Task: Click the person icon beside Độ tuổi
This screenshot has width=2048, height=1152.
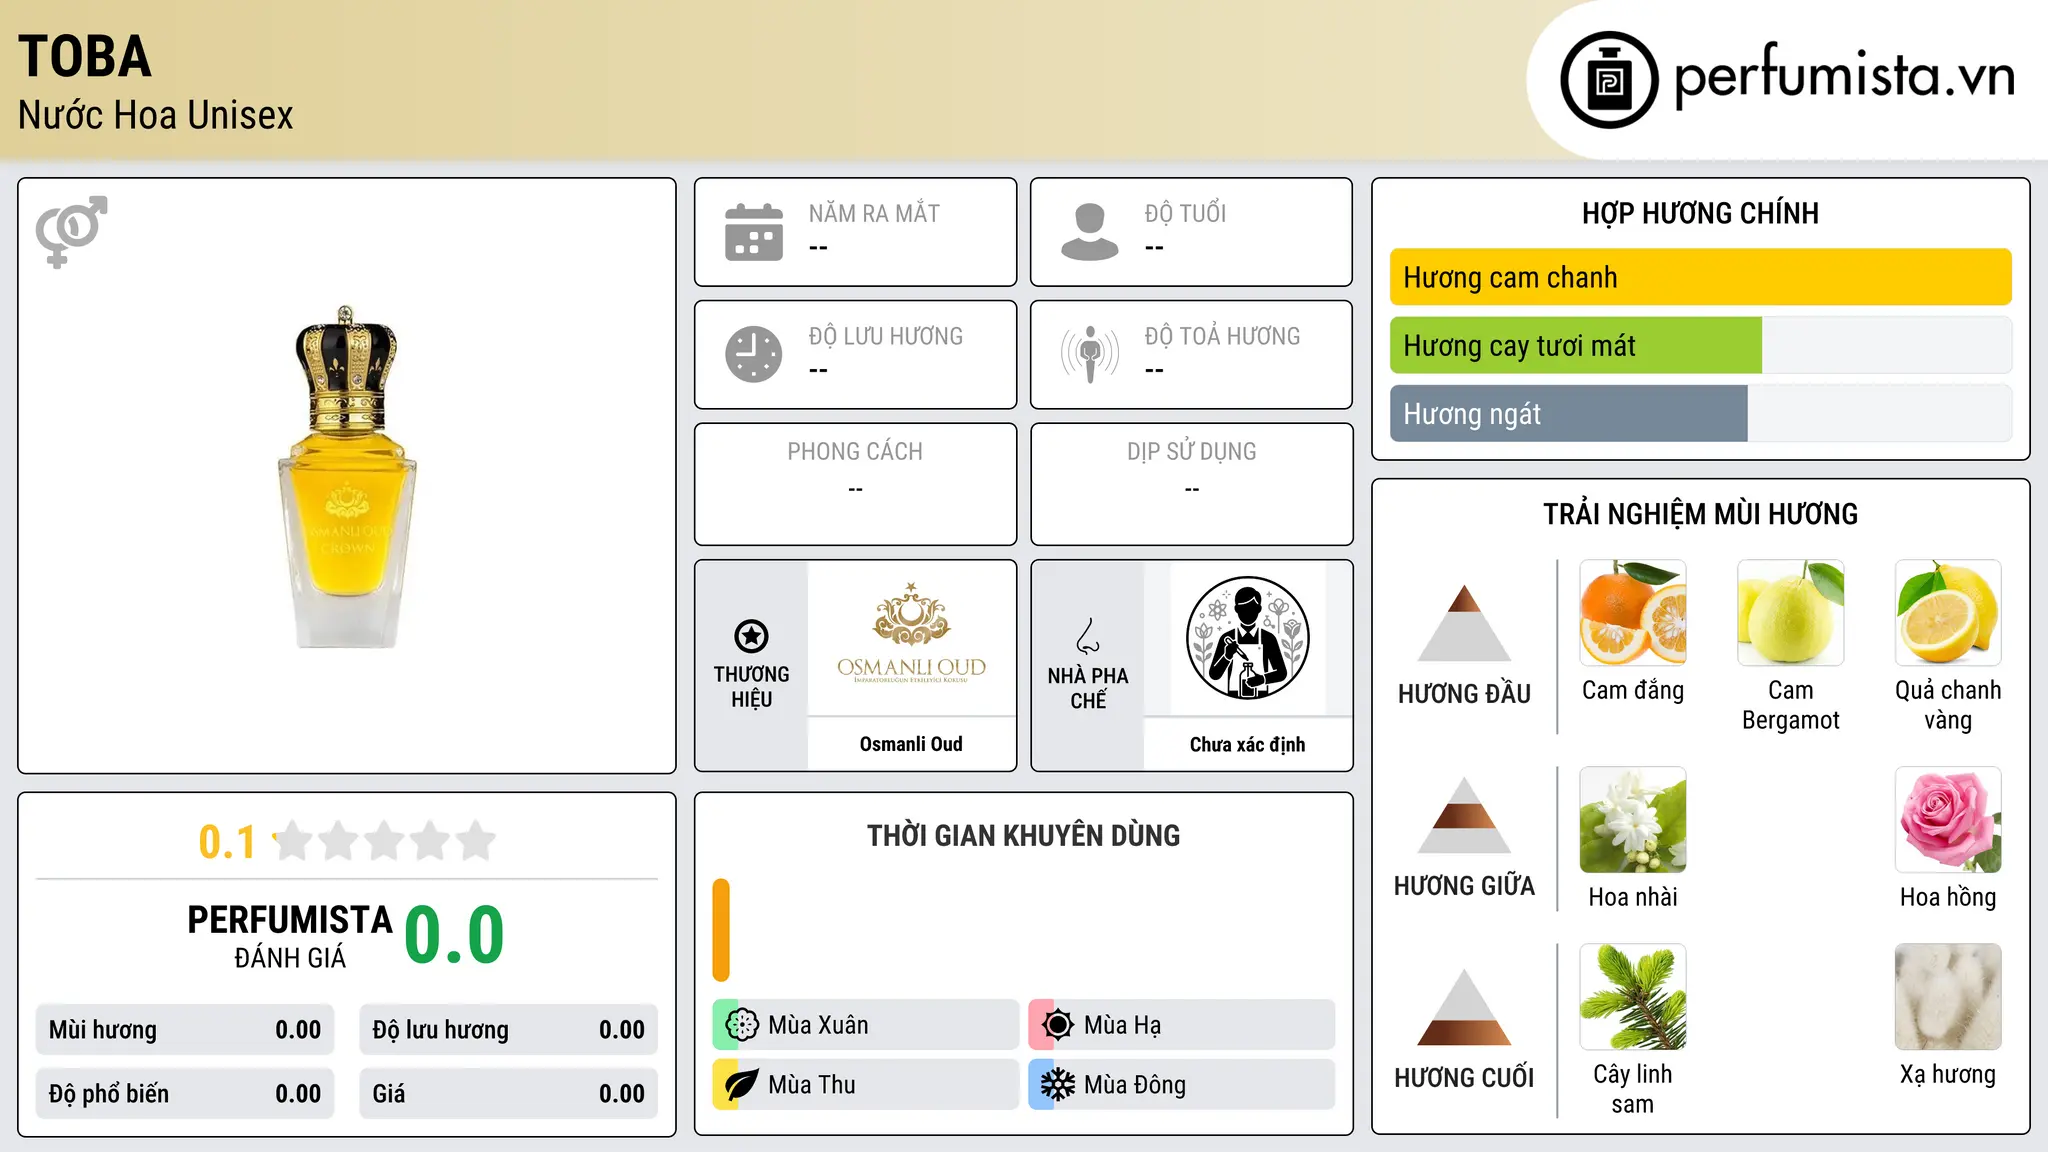Action: point(1089,232)
